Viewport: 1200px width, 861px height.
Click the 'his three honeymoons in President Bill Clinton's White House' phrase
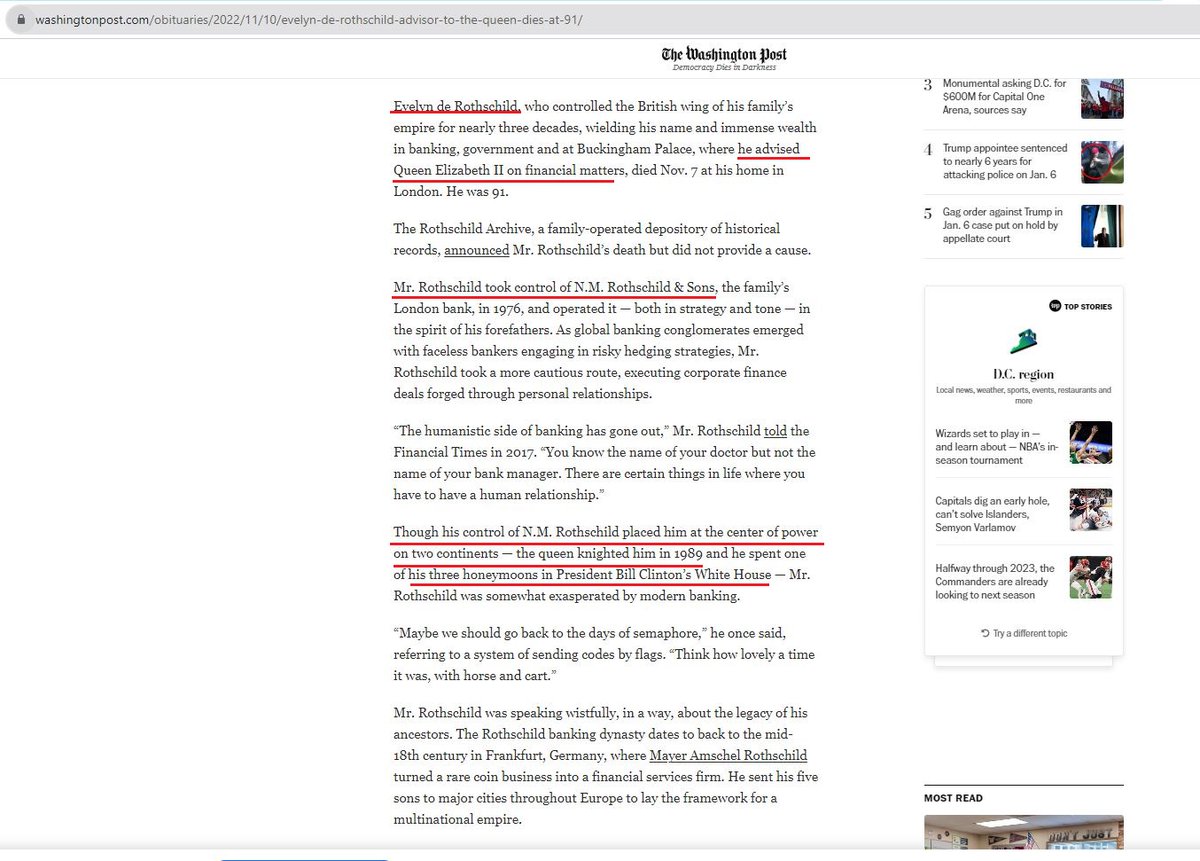click(x=590, y=574)
